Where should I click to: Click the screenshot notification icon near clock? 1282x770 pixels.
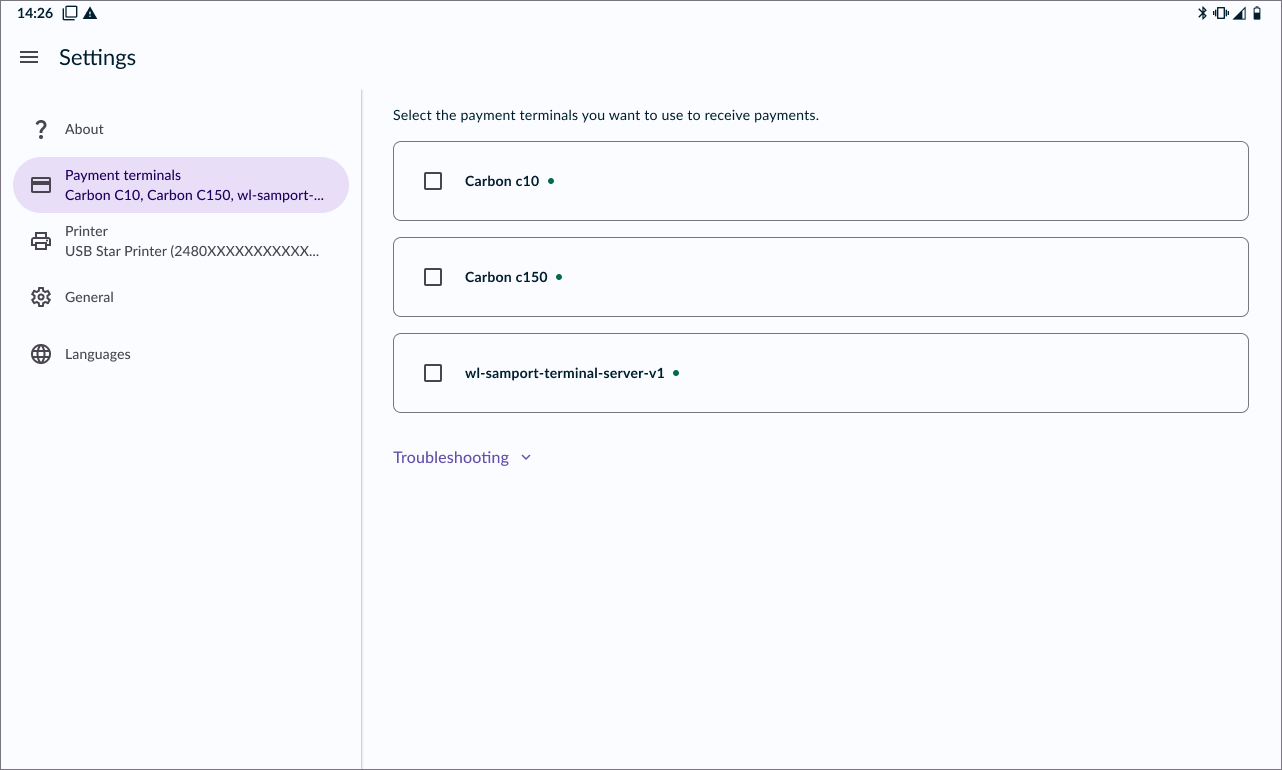point(70,13)
